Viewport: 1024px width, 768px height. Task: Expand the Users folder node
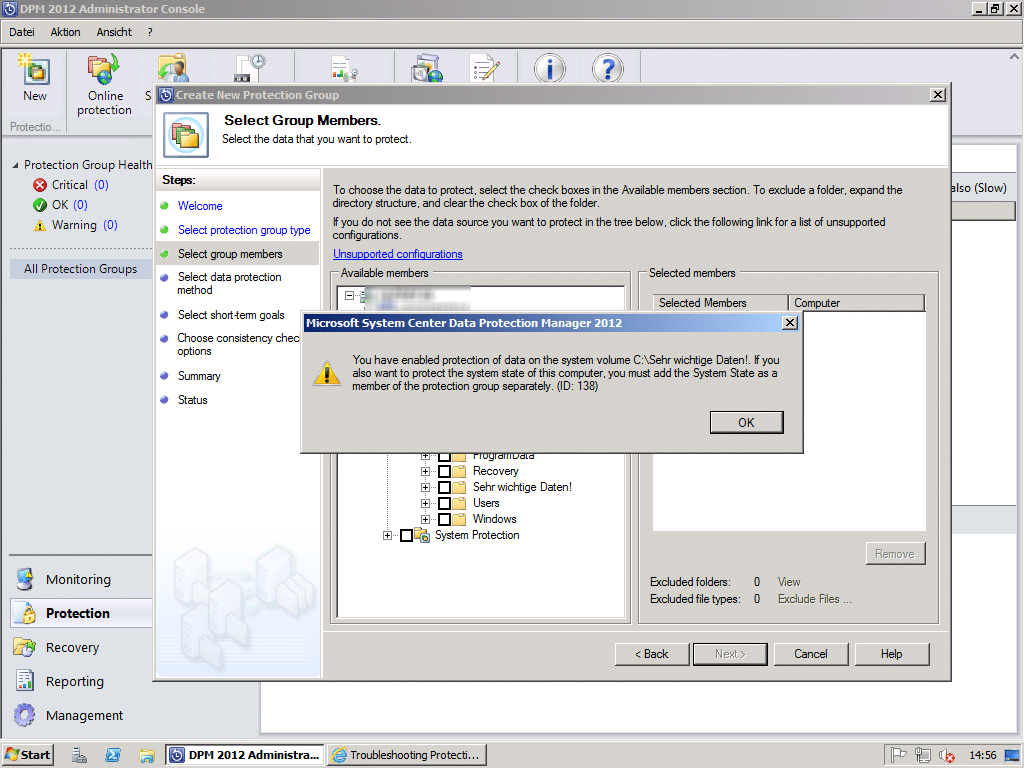pyautogui.click(x=425, y=504)
